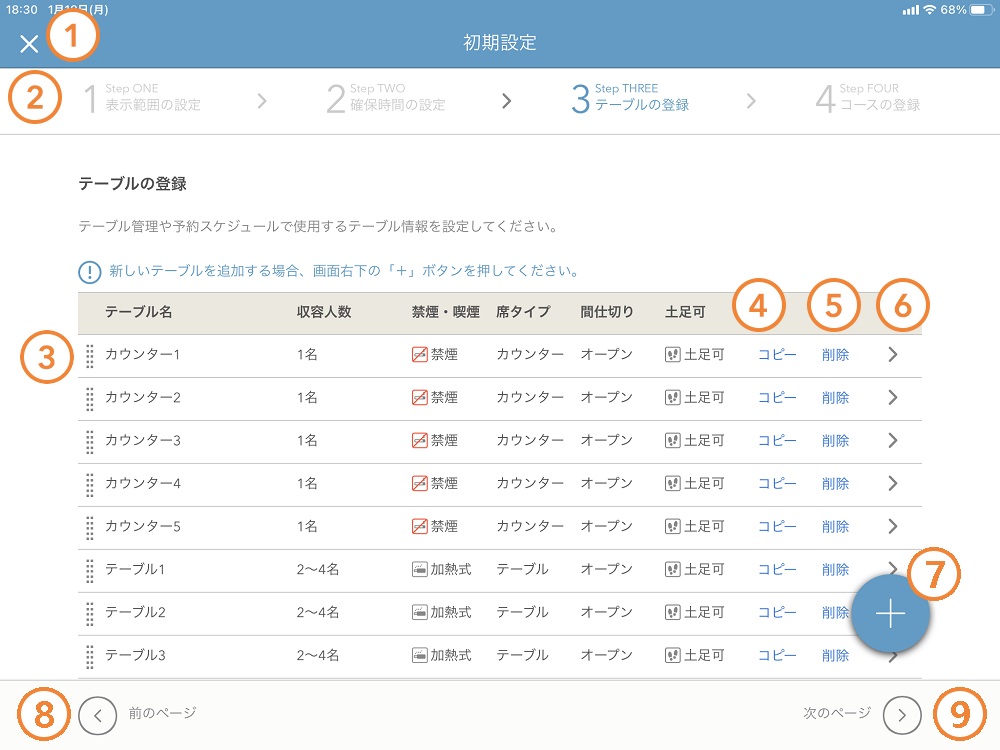1000x750 pixels.
Task: Open the detail chevron for テーブル1
Action: click(x=893, y=569)
